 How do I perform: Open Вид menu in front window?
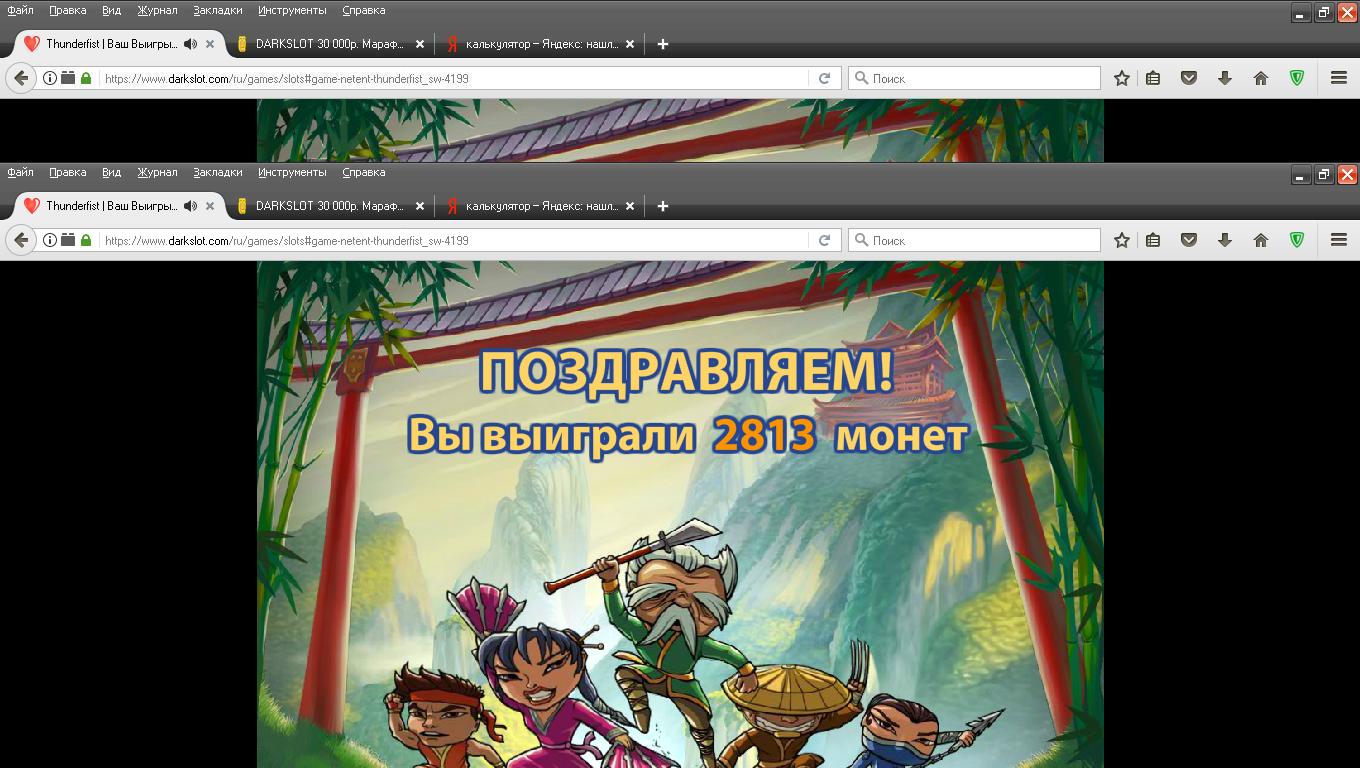click(111, 172)
